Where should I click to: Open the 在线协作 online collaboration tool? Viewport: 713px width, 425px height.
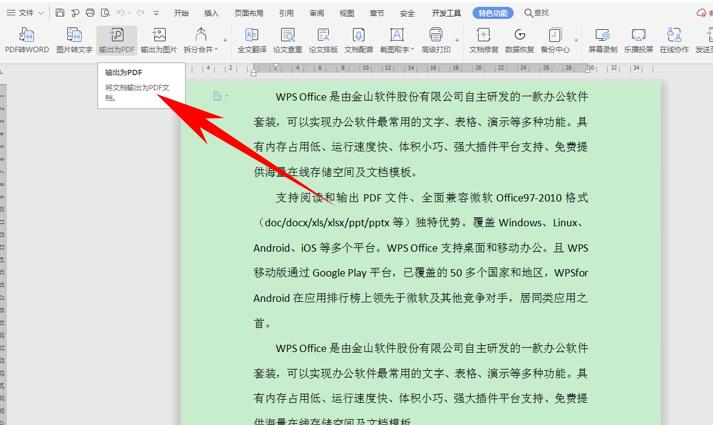674,40
